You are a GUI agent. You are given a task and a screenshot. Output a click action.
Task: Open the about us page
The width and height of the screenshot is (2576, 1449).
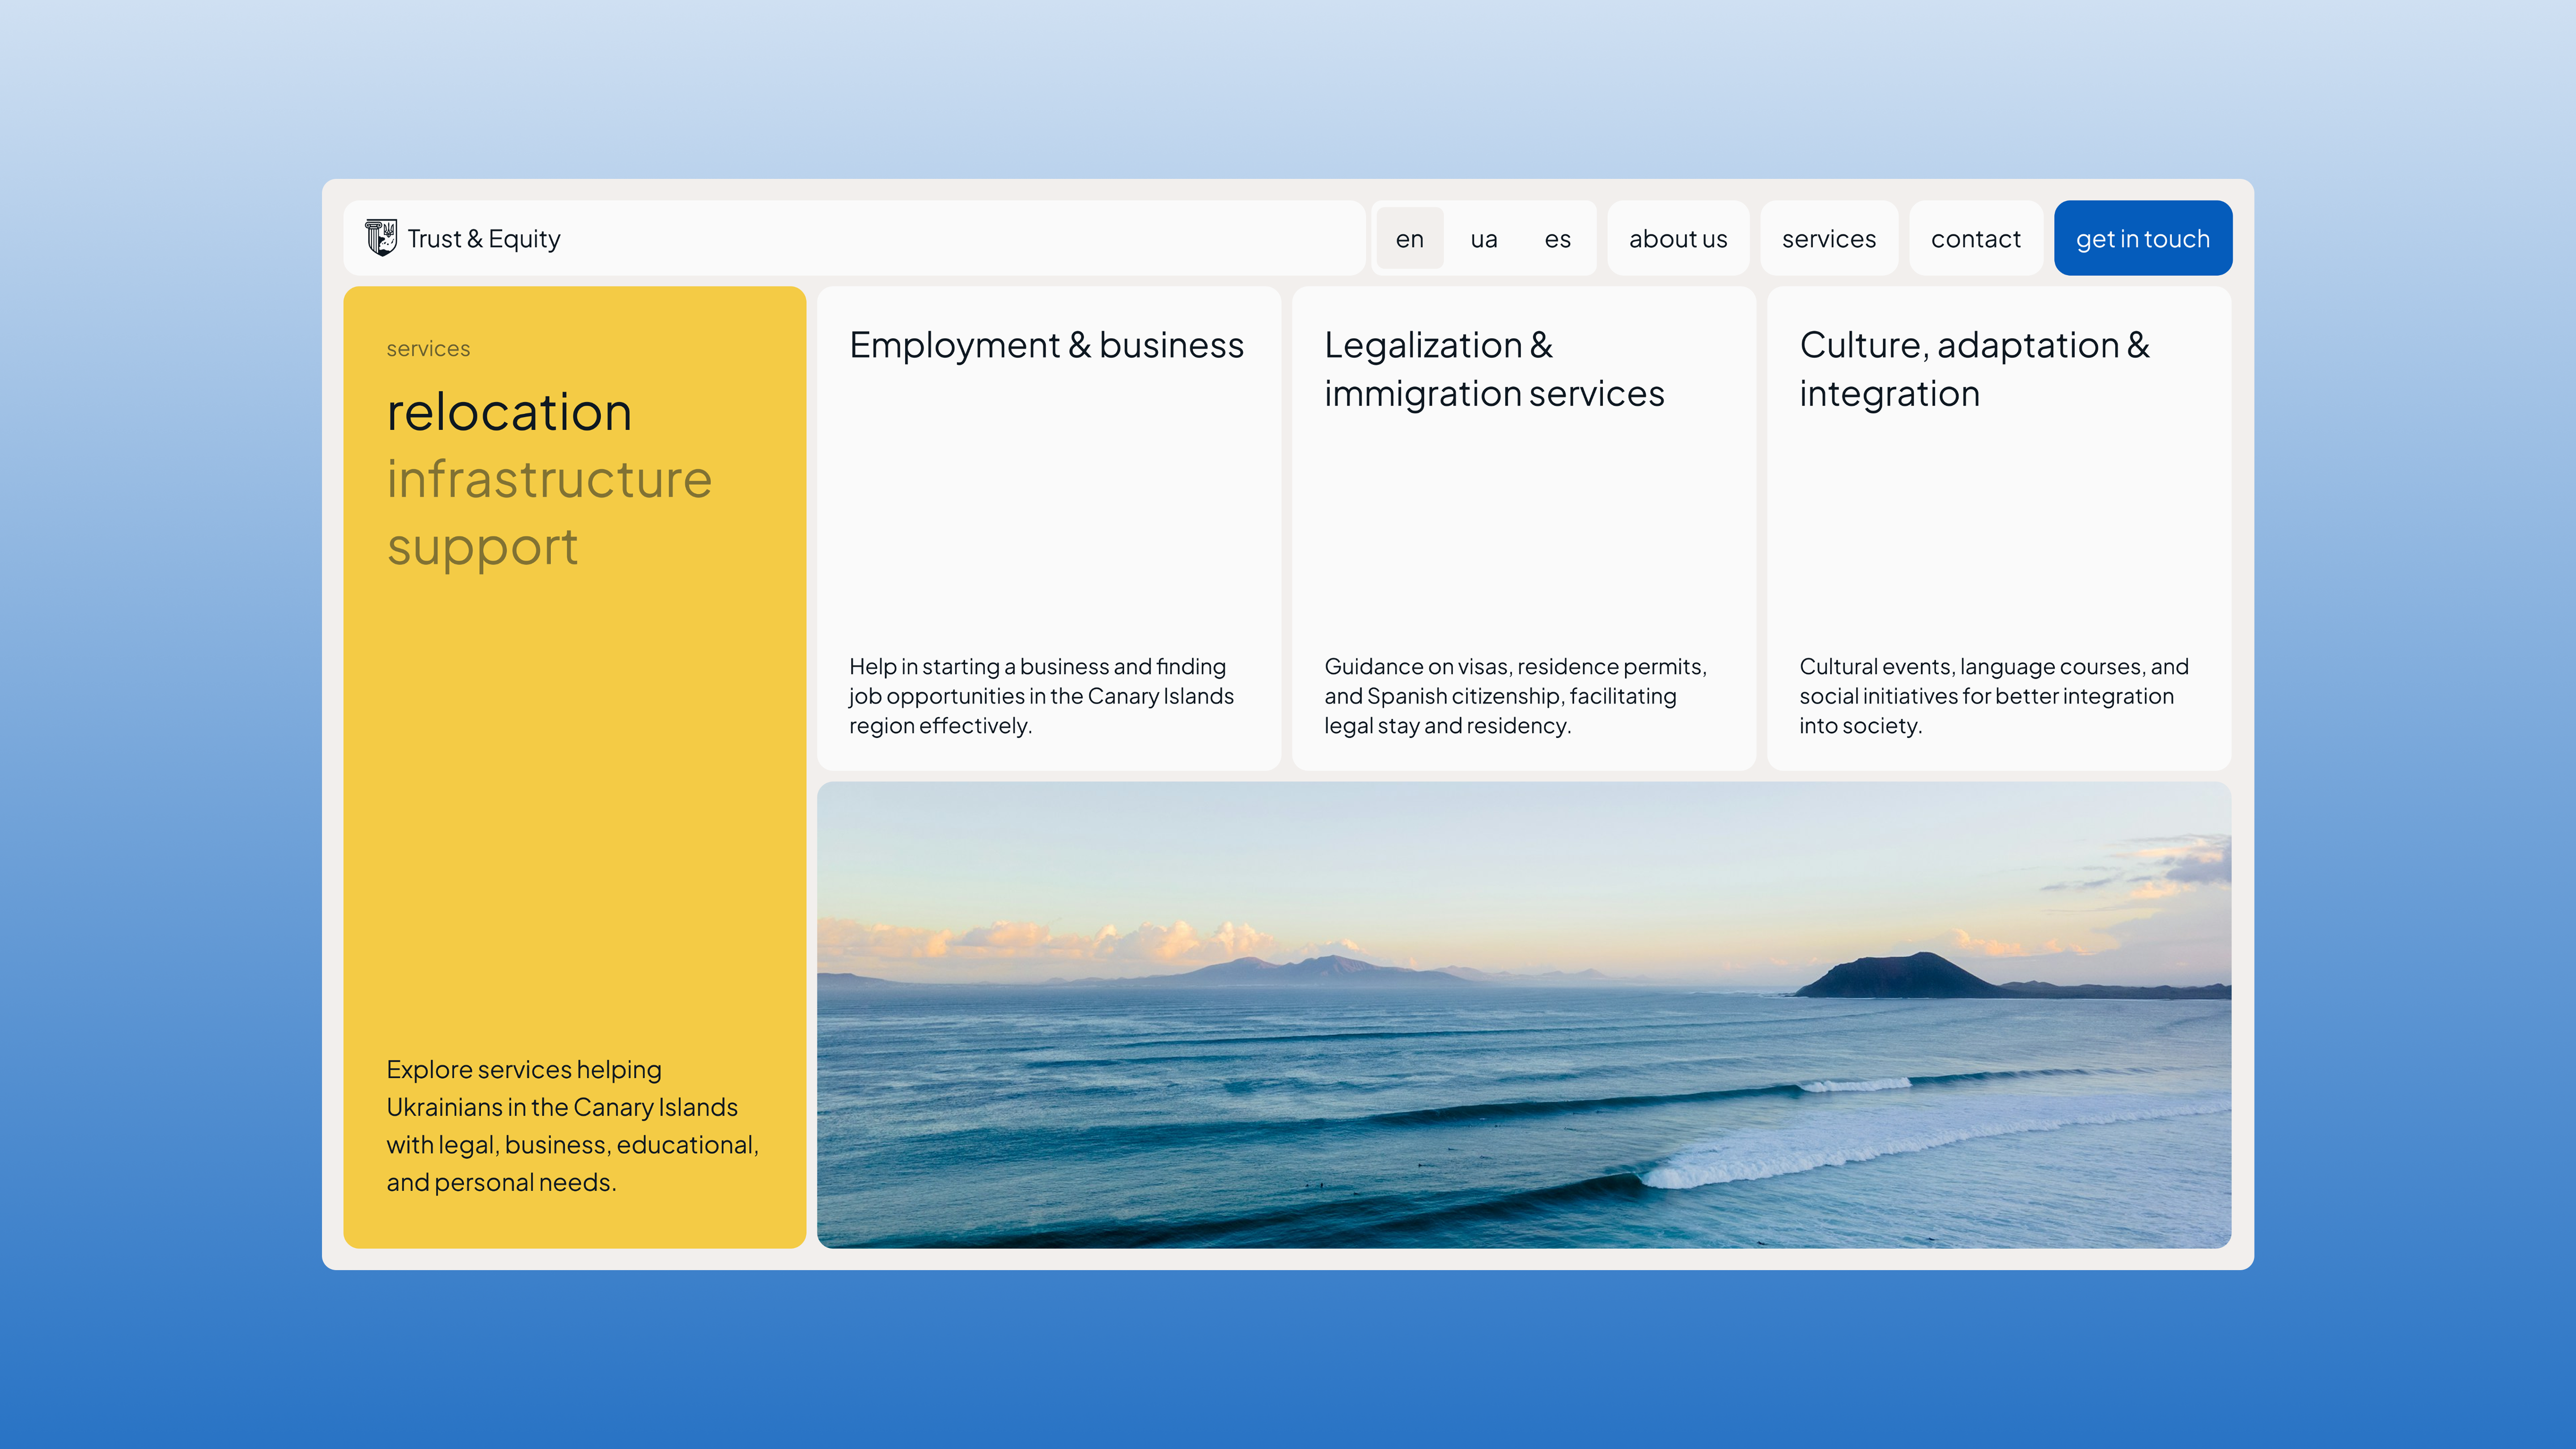click(x=1677, y=239)
